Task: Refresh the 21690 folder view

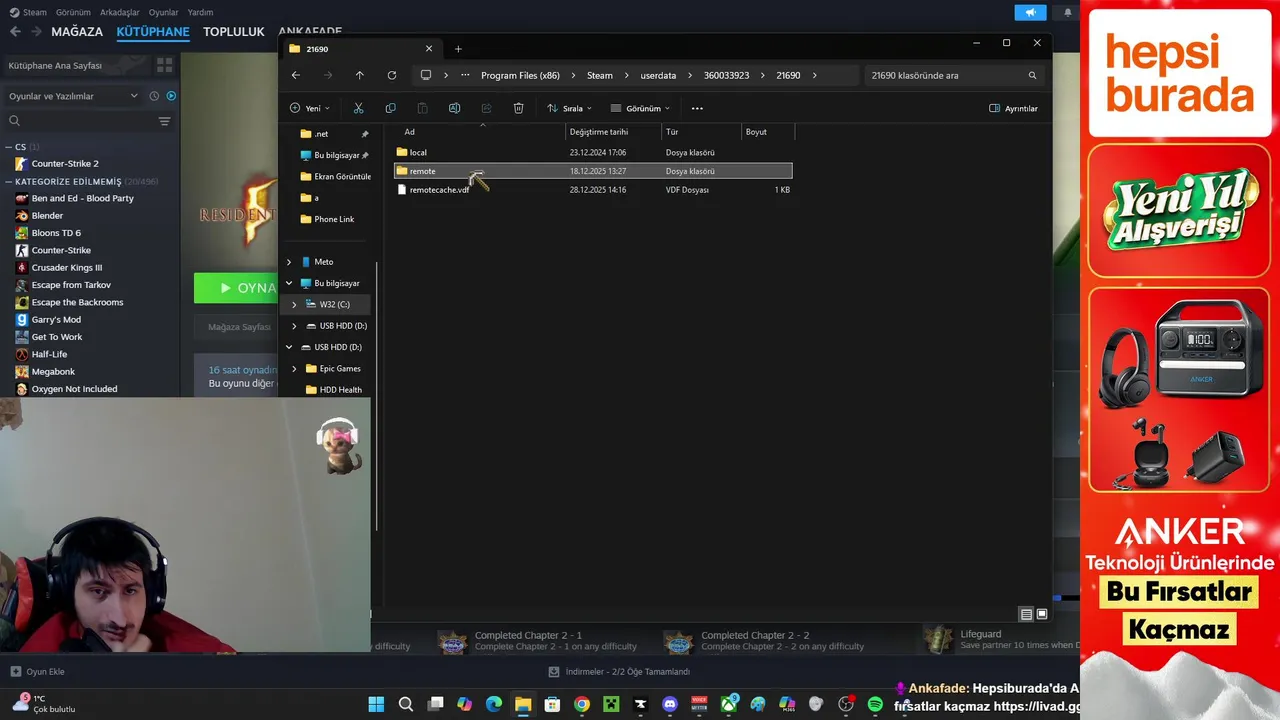Action: (391, 75)
